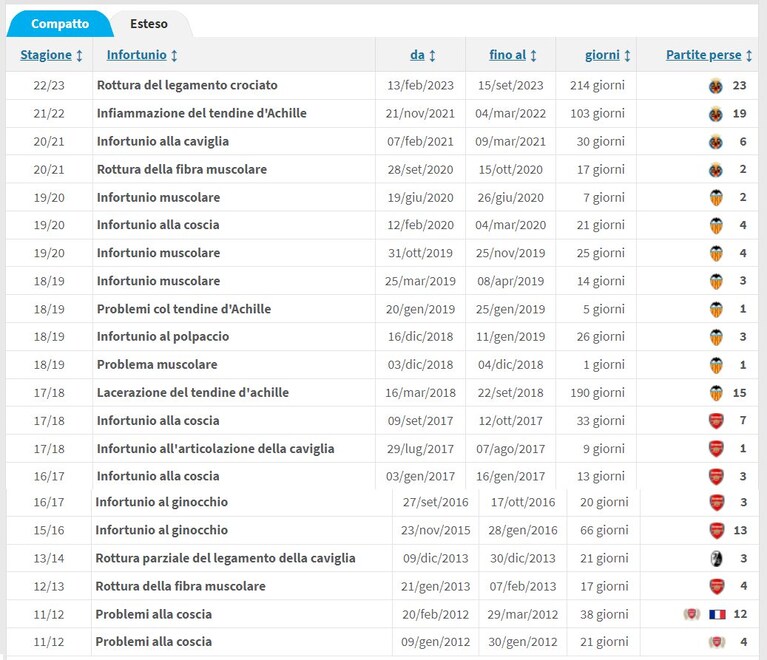This screenshot has width=767, height=660.
Task: Select the Compatto tab
Action: click(60, 24)
